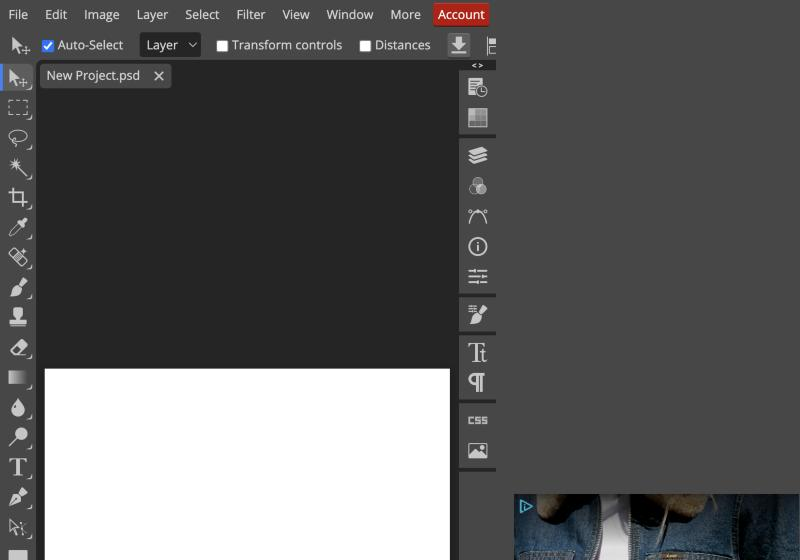Image resolution: width=800 pixels, height=560 pixels.
Task: Close the New Project.psd tab
Action: [159, 76]
